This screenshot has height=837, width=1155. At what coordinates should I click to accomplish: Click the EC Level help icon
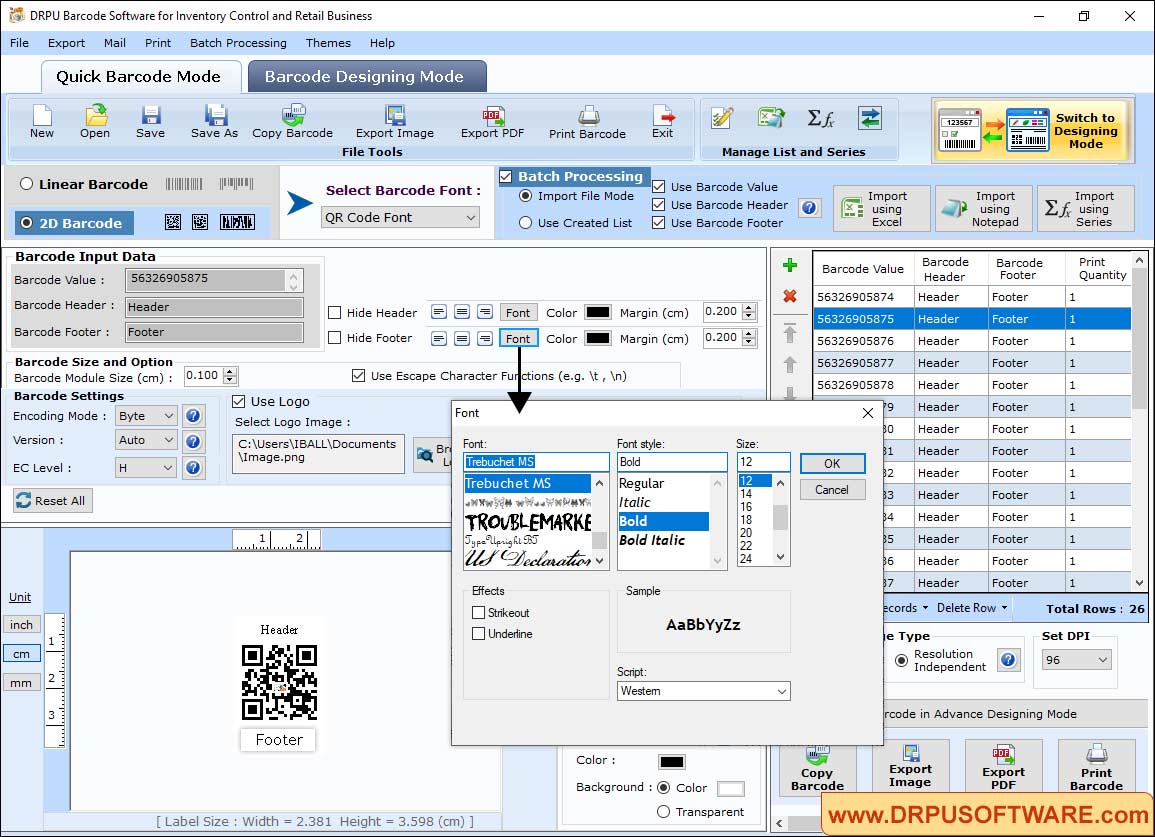193,468
